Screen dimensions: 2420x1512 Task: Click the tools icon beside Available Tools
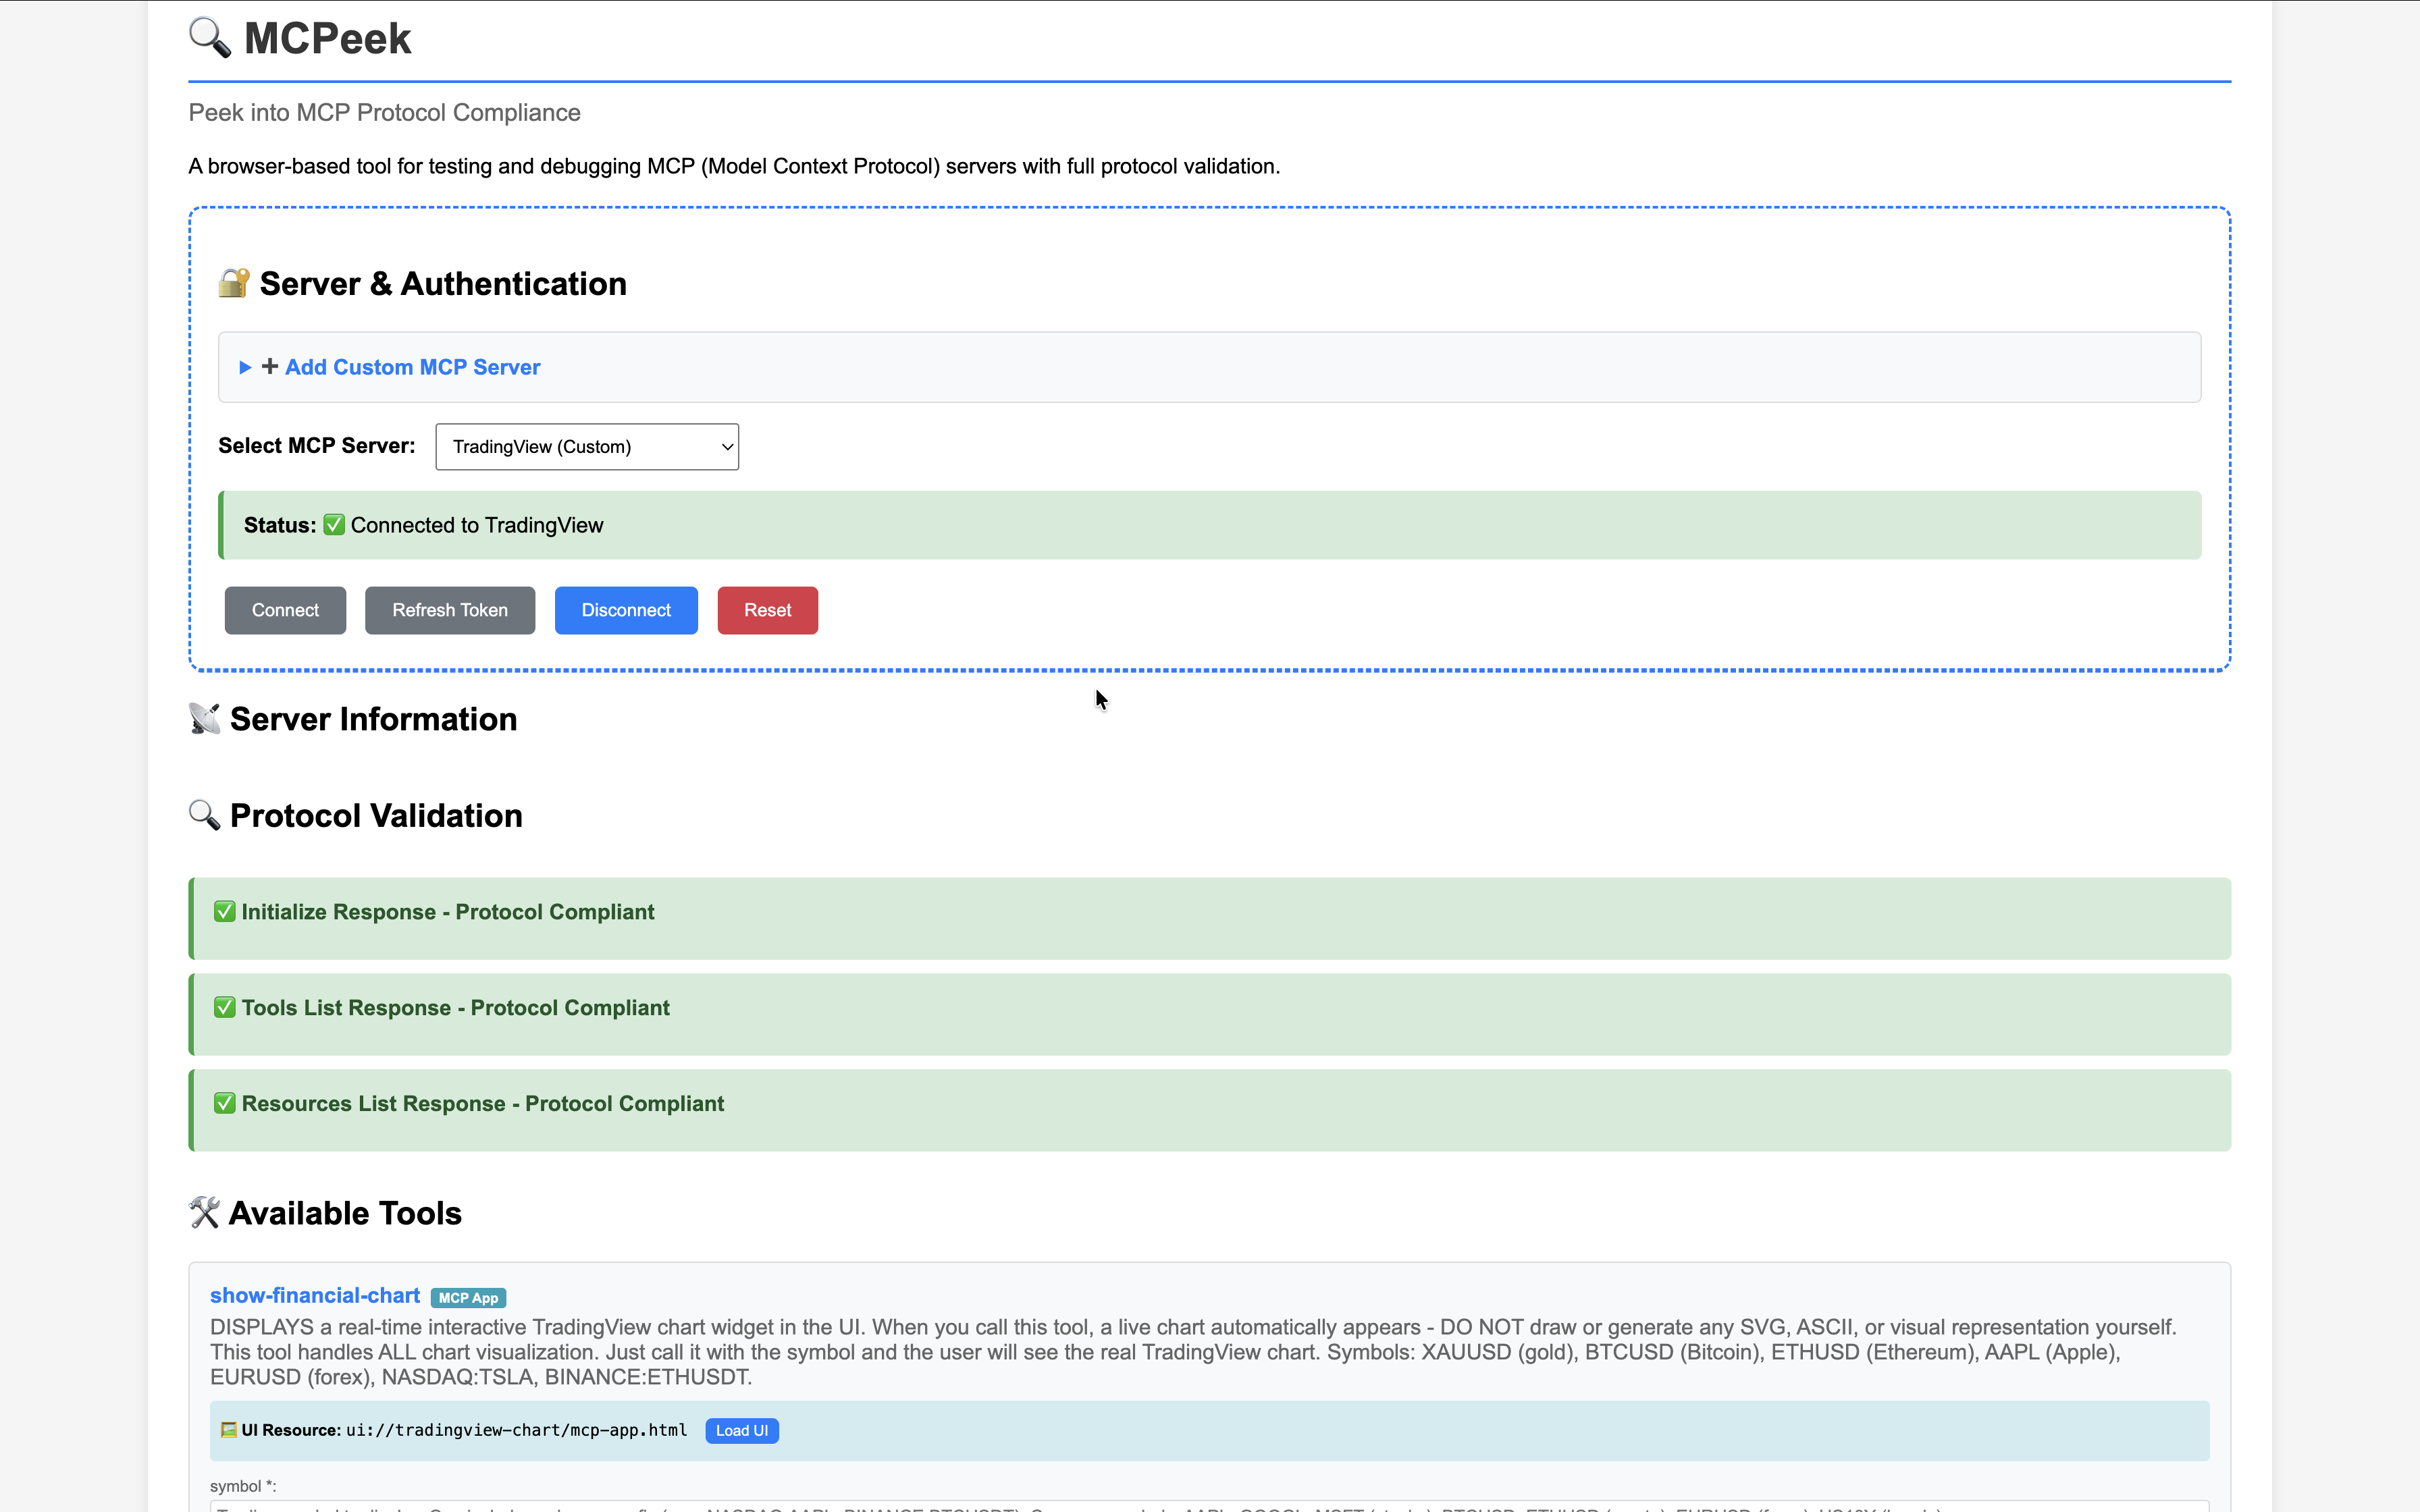tap(204, 1212)
